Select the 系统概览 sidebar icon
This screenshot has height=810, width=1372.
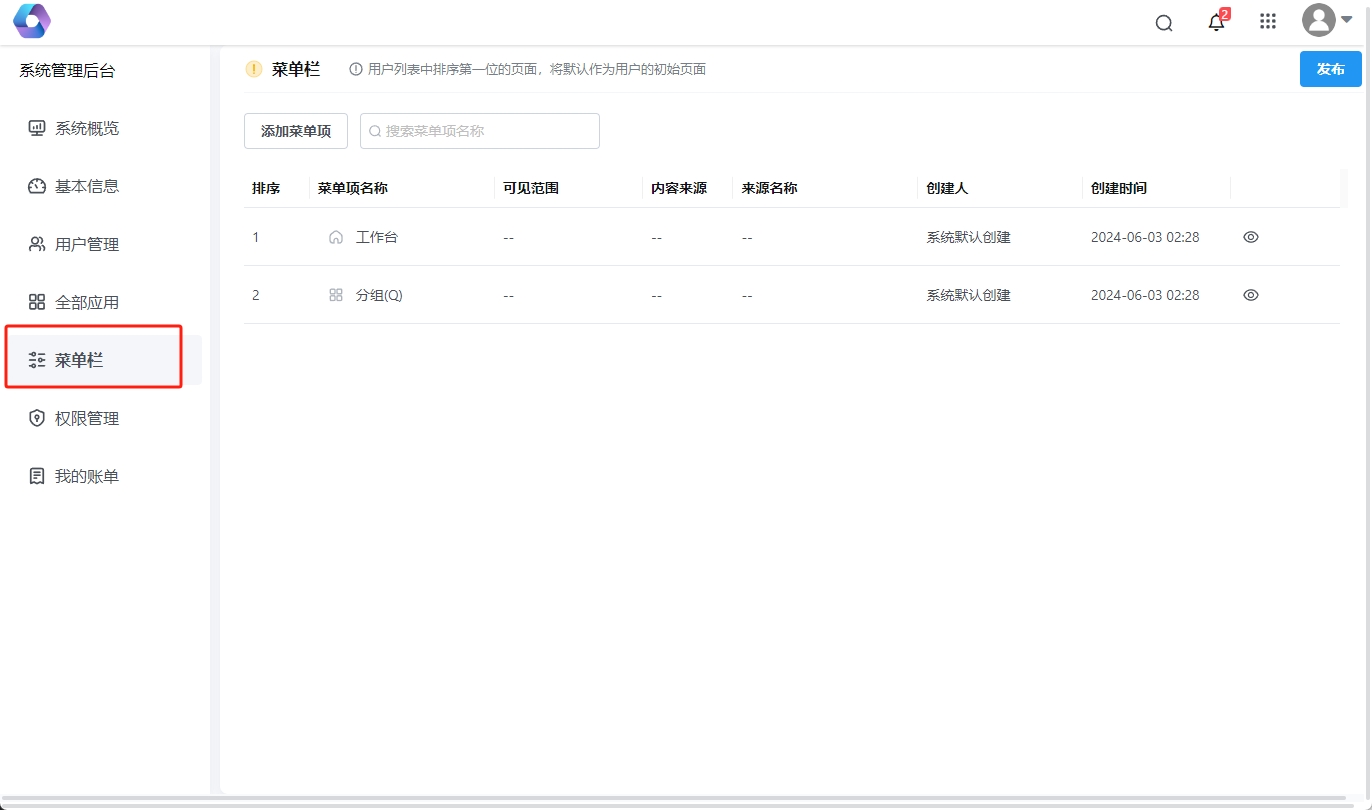(35, 128)
